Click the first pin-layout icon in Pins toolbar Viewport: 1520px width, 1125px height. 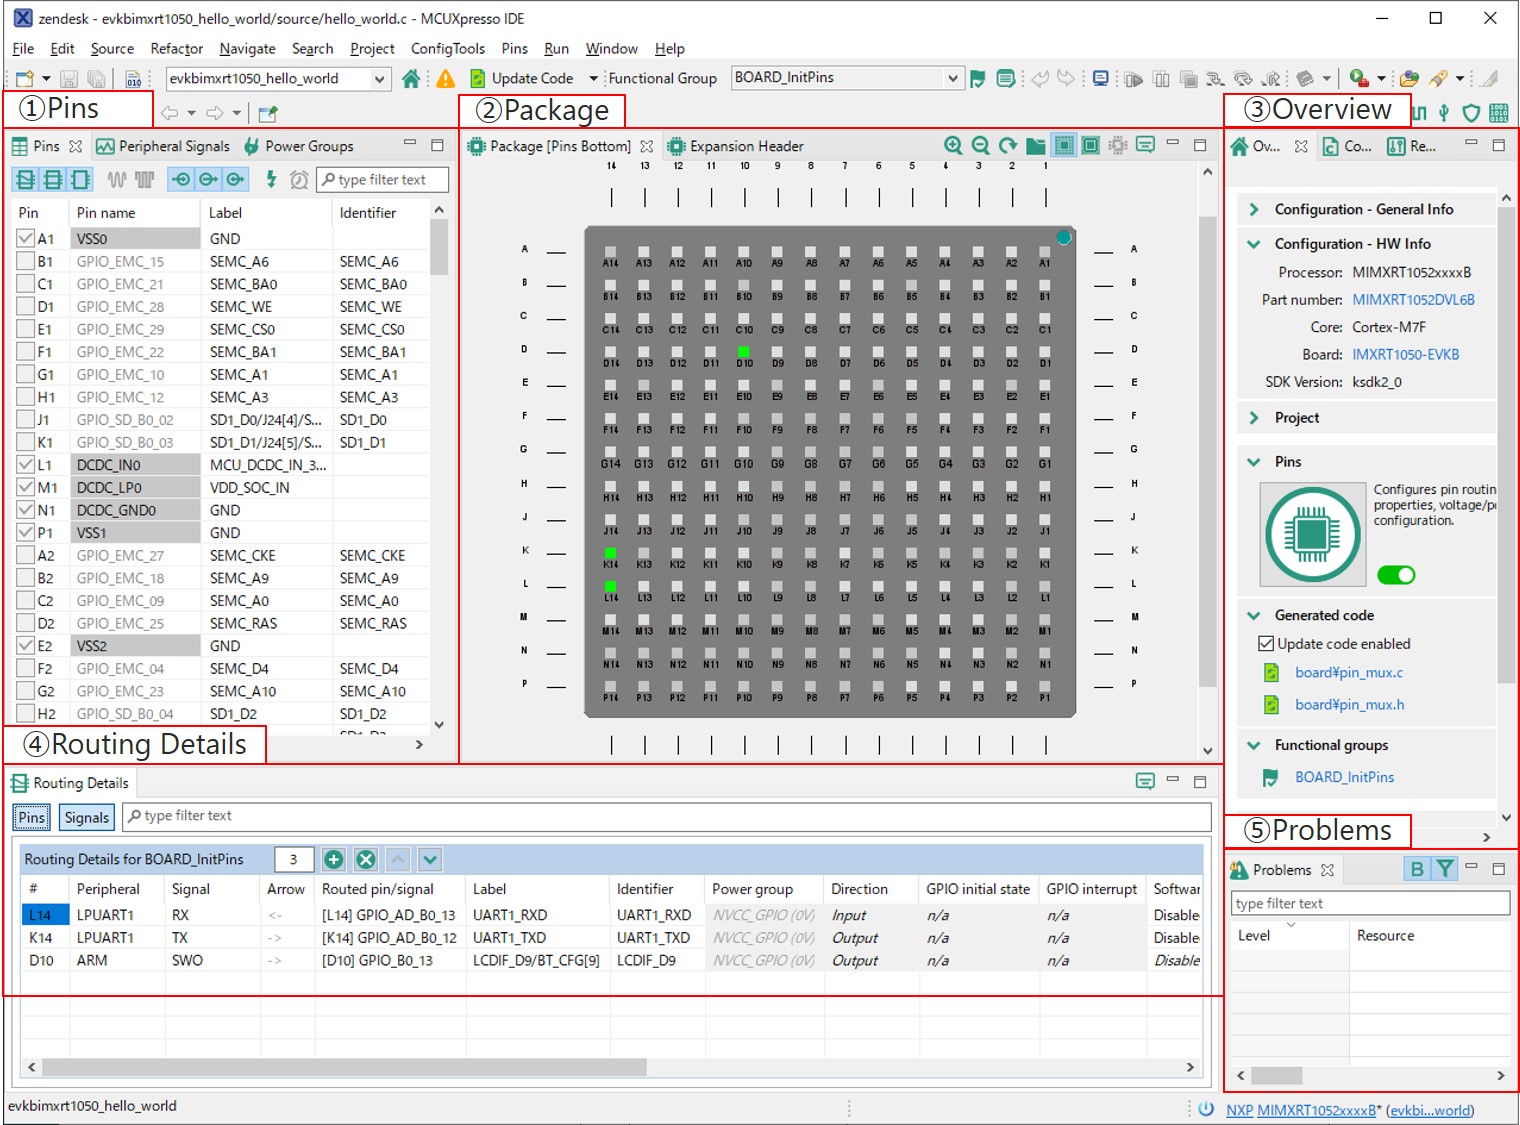(x=25, y=179)
